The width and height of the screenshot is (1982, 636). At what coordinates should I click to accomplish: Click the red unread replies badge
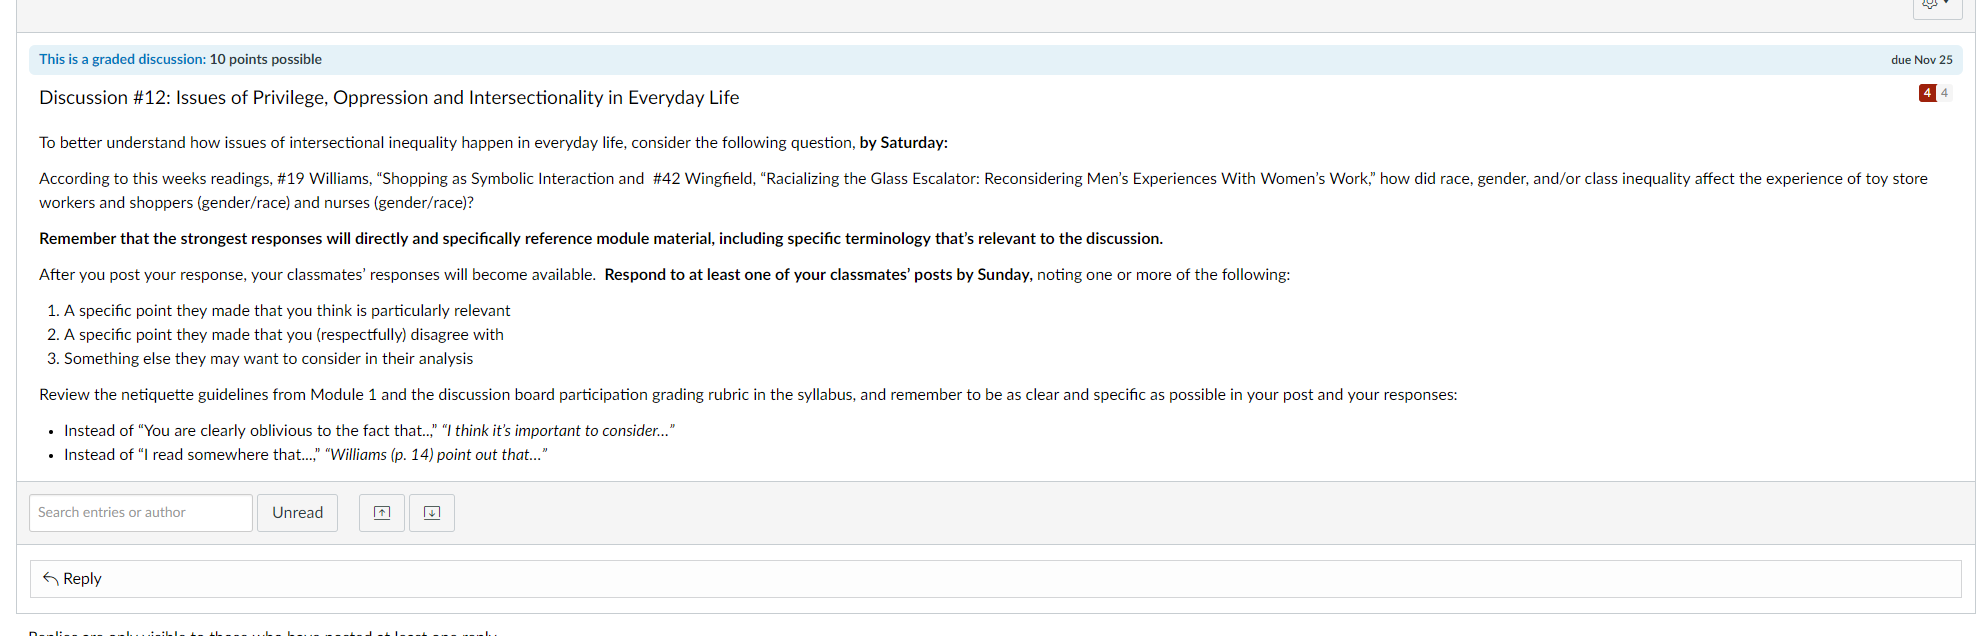pos(1927,93)
